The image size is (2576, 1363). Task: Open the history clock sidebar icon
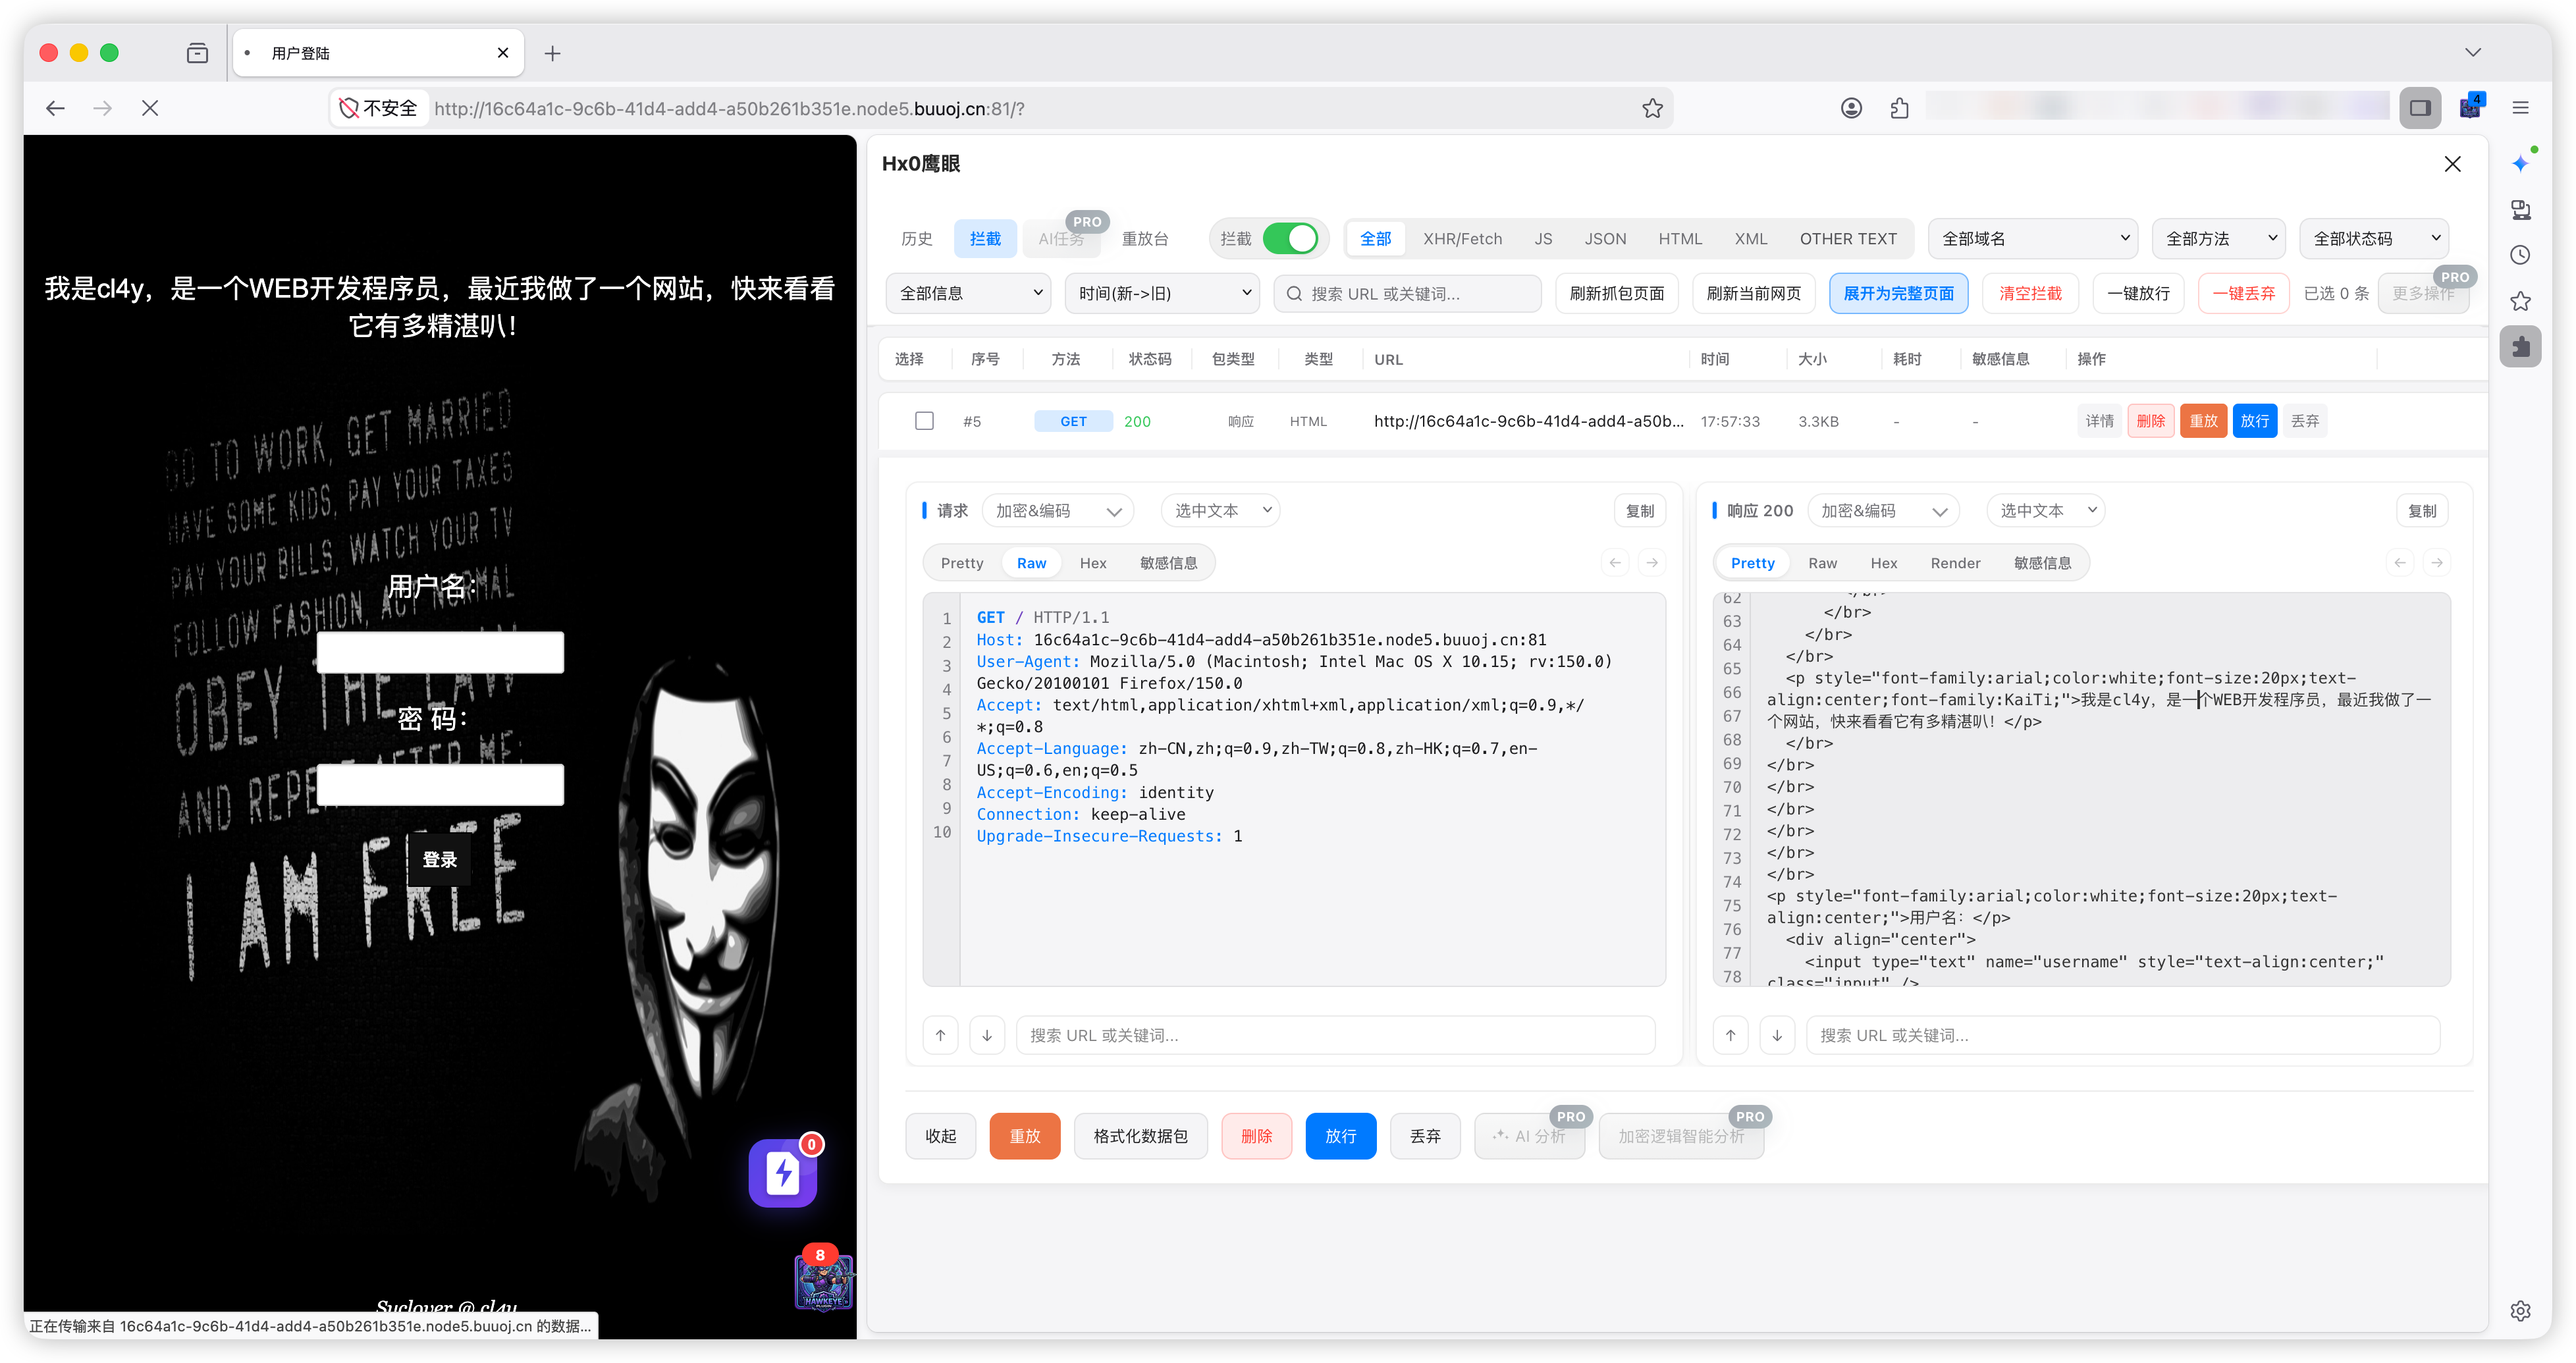[x=2520, y=255]
